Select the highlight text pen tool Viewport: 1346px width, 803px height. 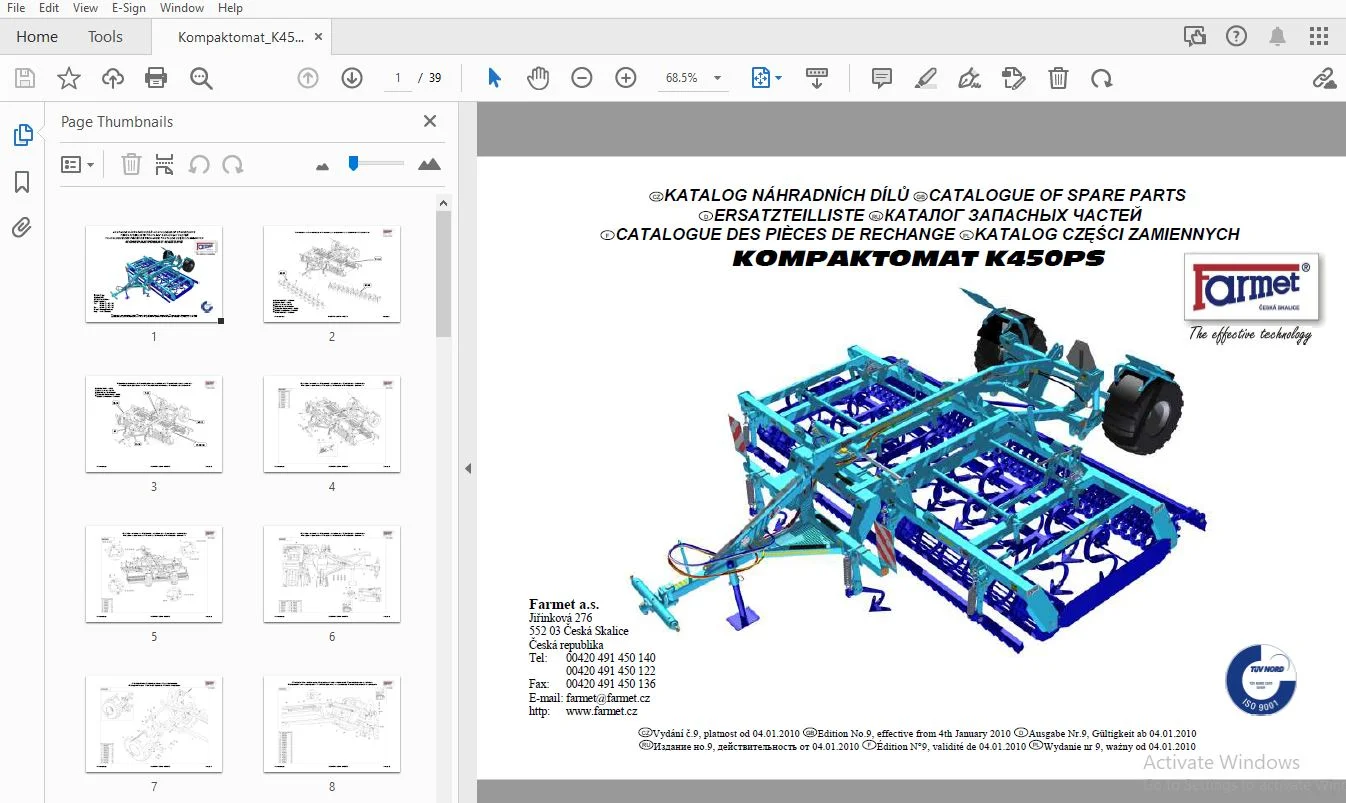[x=926, y=78]
